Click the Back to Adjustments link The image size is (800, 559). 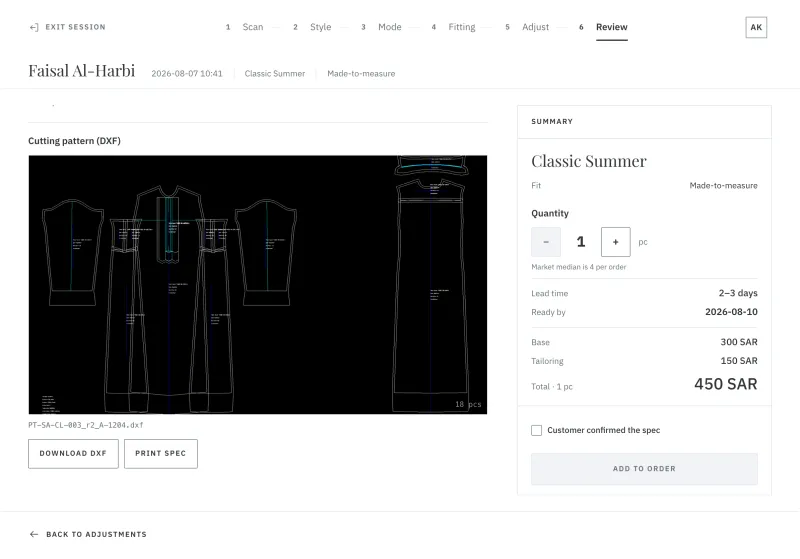pos(88,534)
